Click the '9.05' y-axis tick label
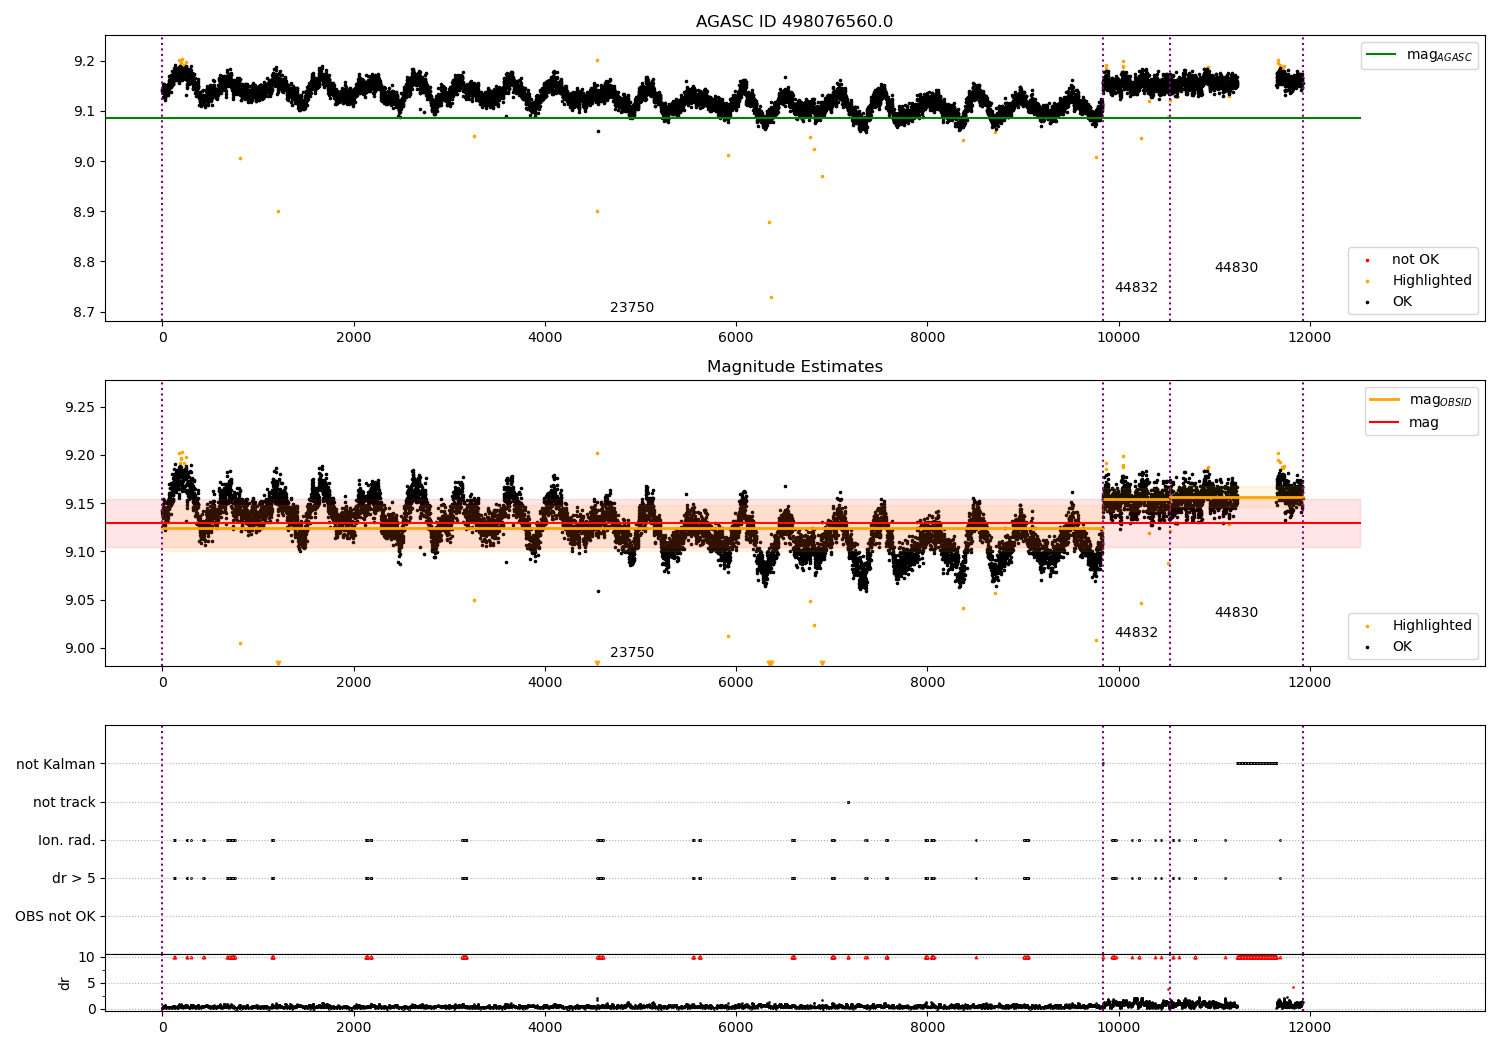1500x1050 pixels. [80, 601]
